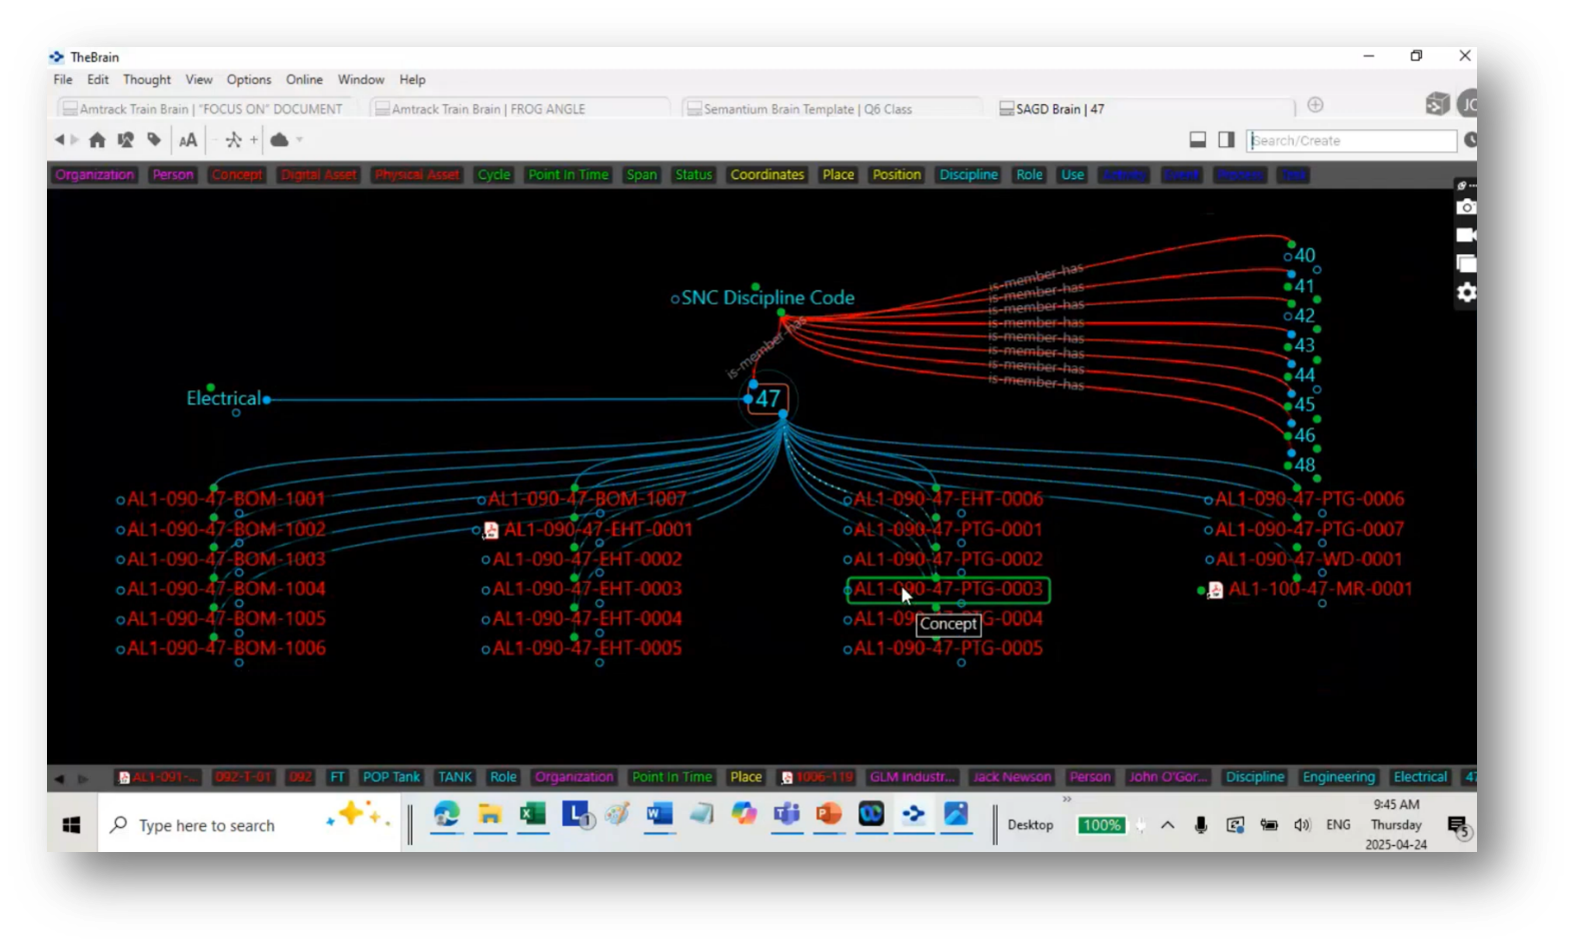Click Jack Newson in past thoughts bar

pyautogui.click(x=1012, y=777)
